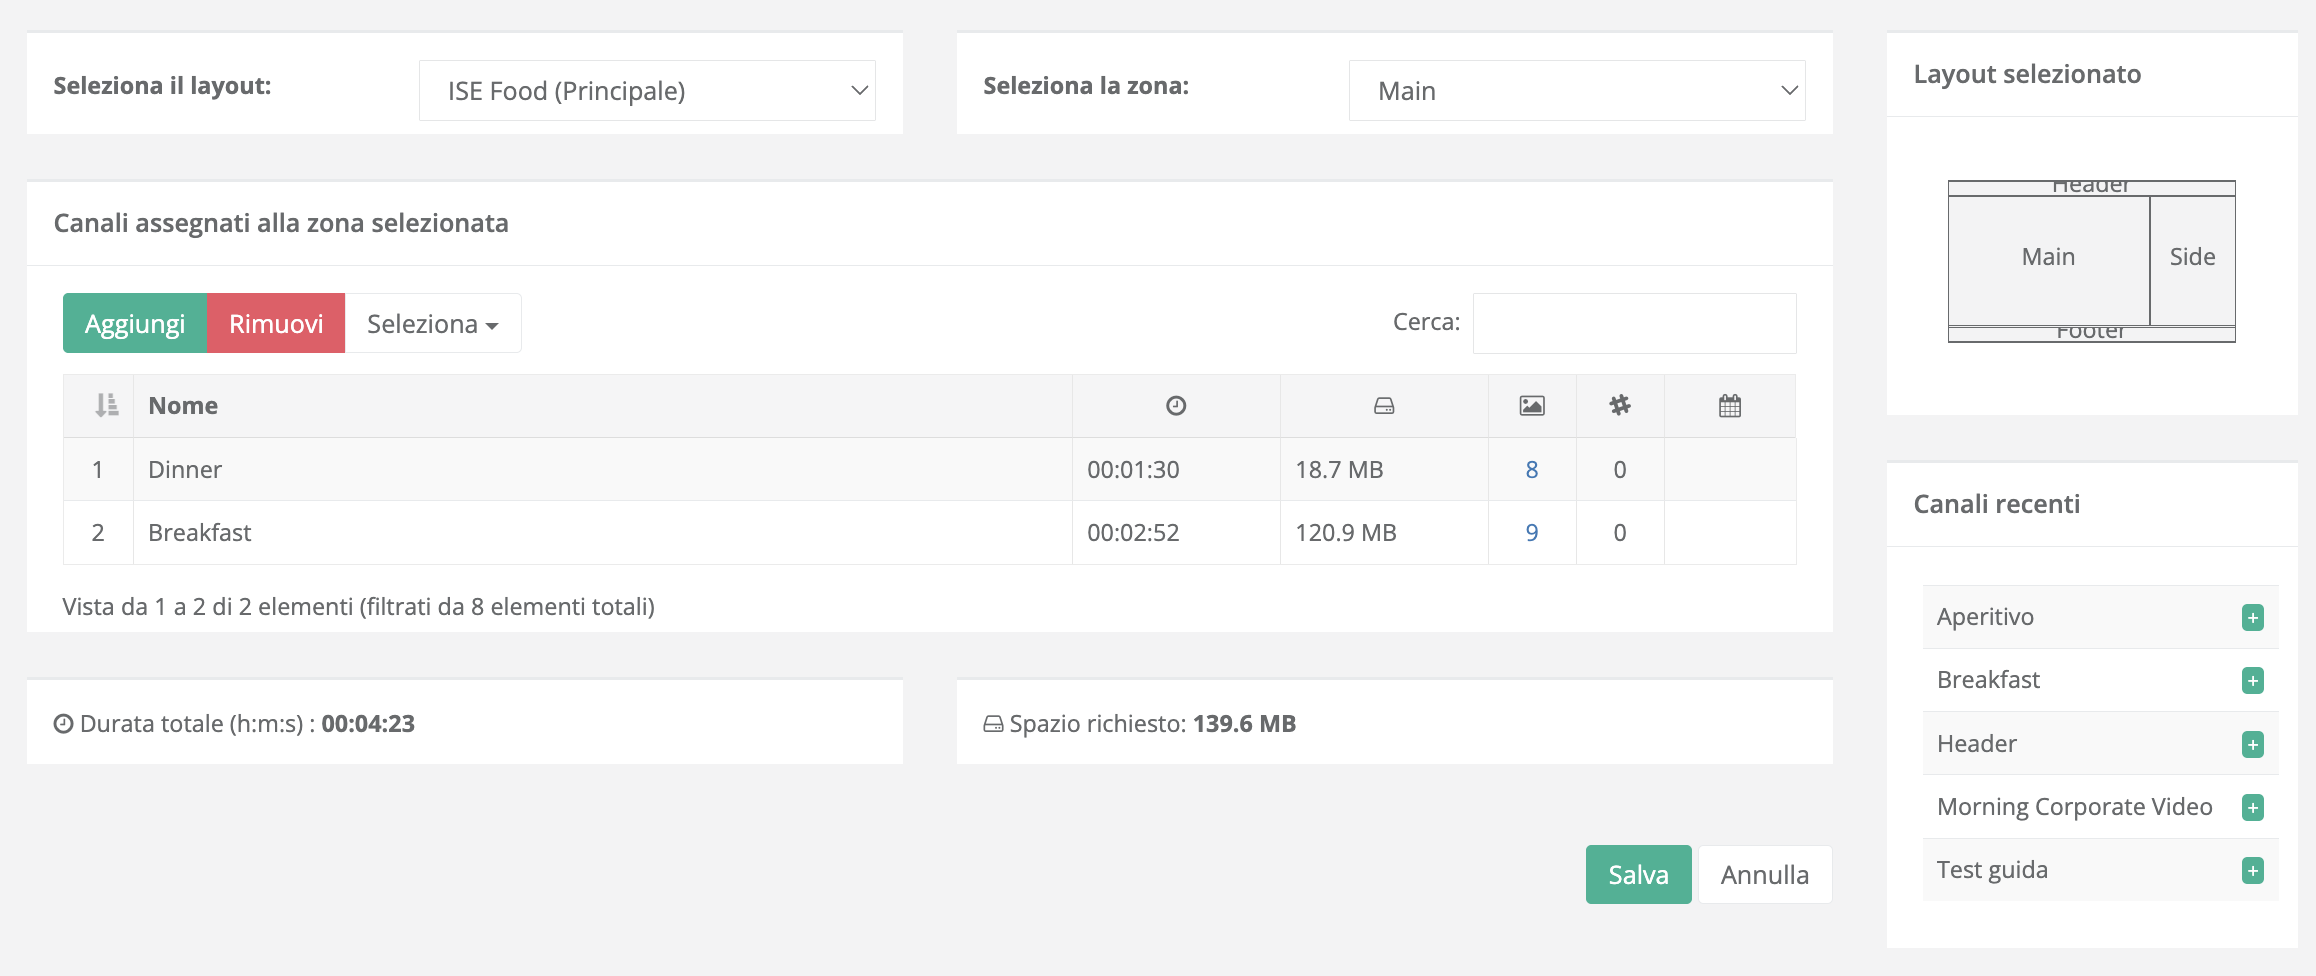
Task: Save changes with the Salva button
Action: [1638, 875]
